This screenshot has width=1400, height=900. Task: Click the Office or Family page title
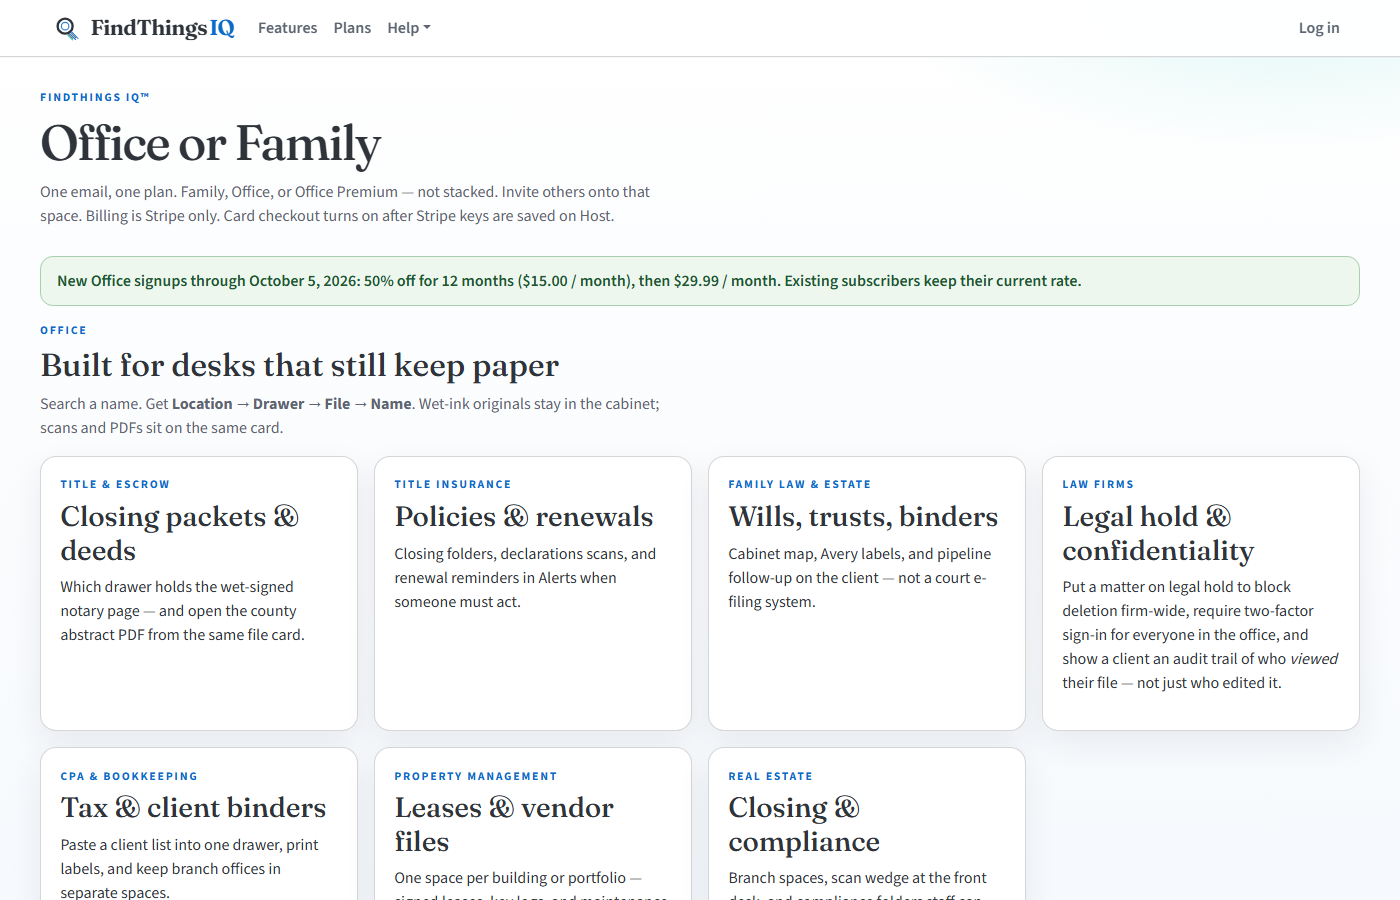pyautogui.click(x=211, y=144)
